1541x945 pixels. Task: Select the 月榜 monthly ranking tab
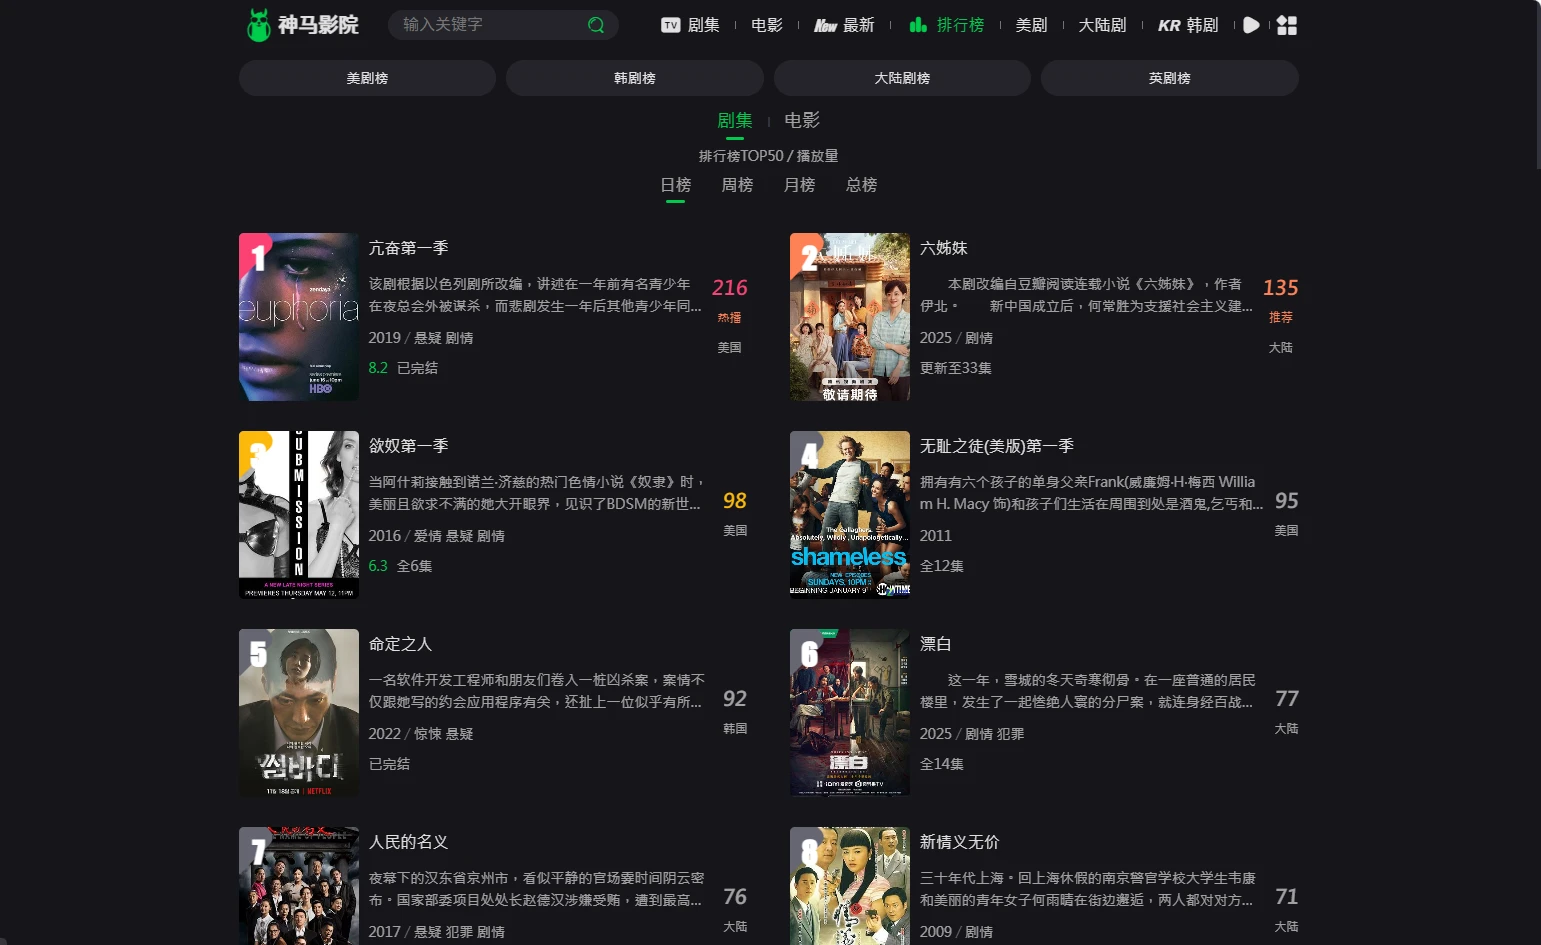click(x=799, y=185)
